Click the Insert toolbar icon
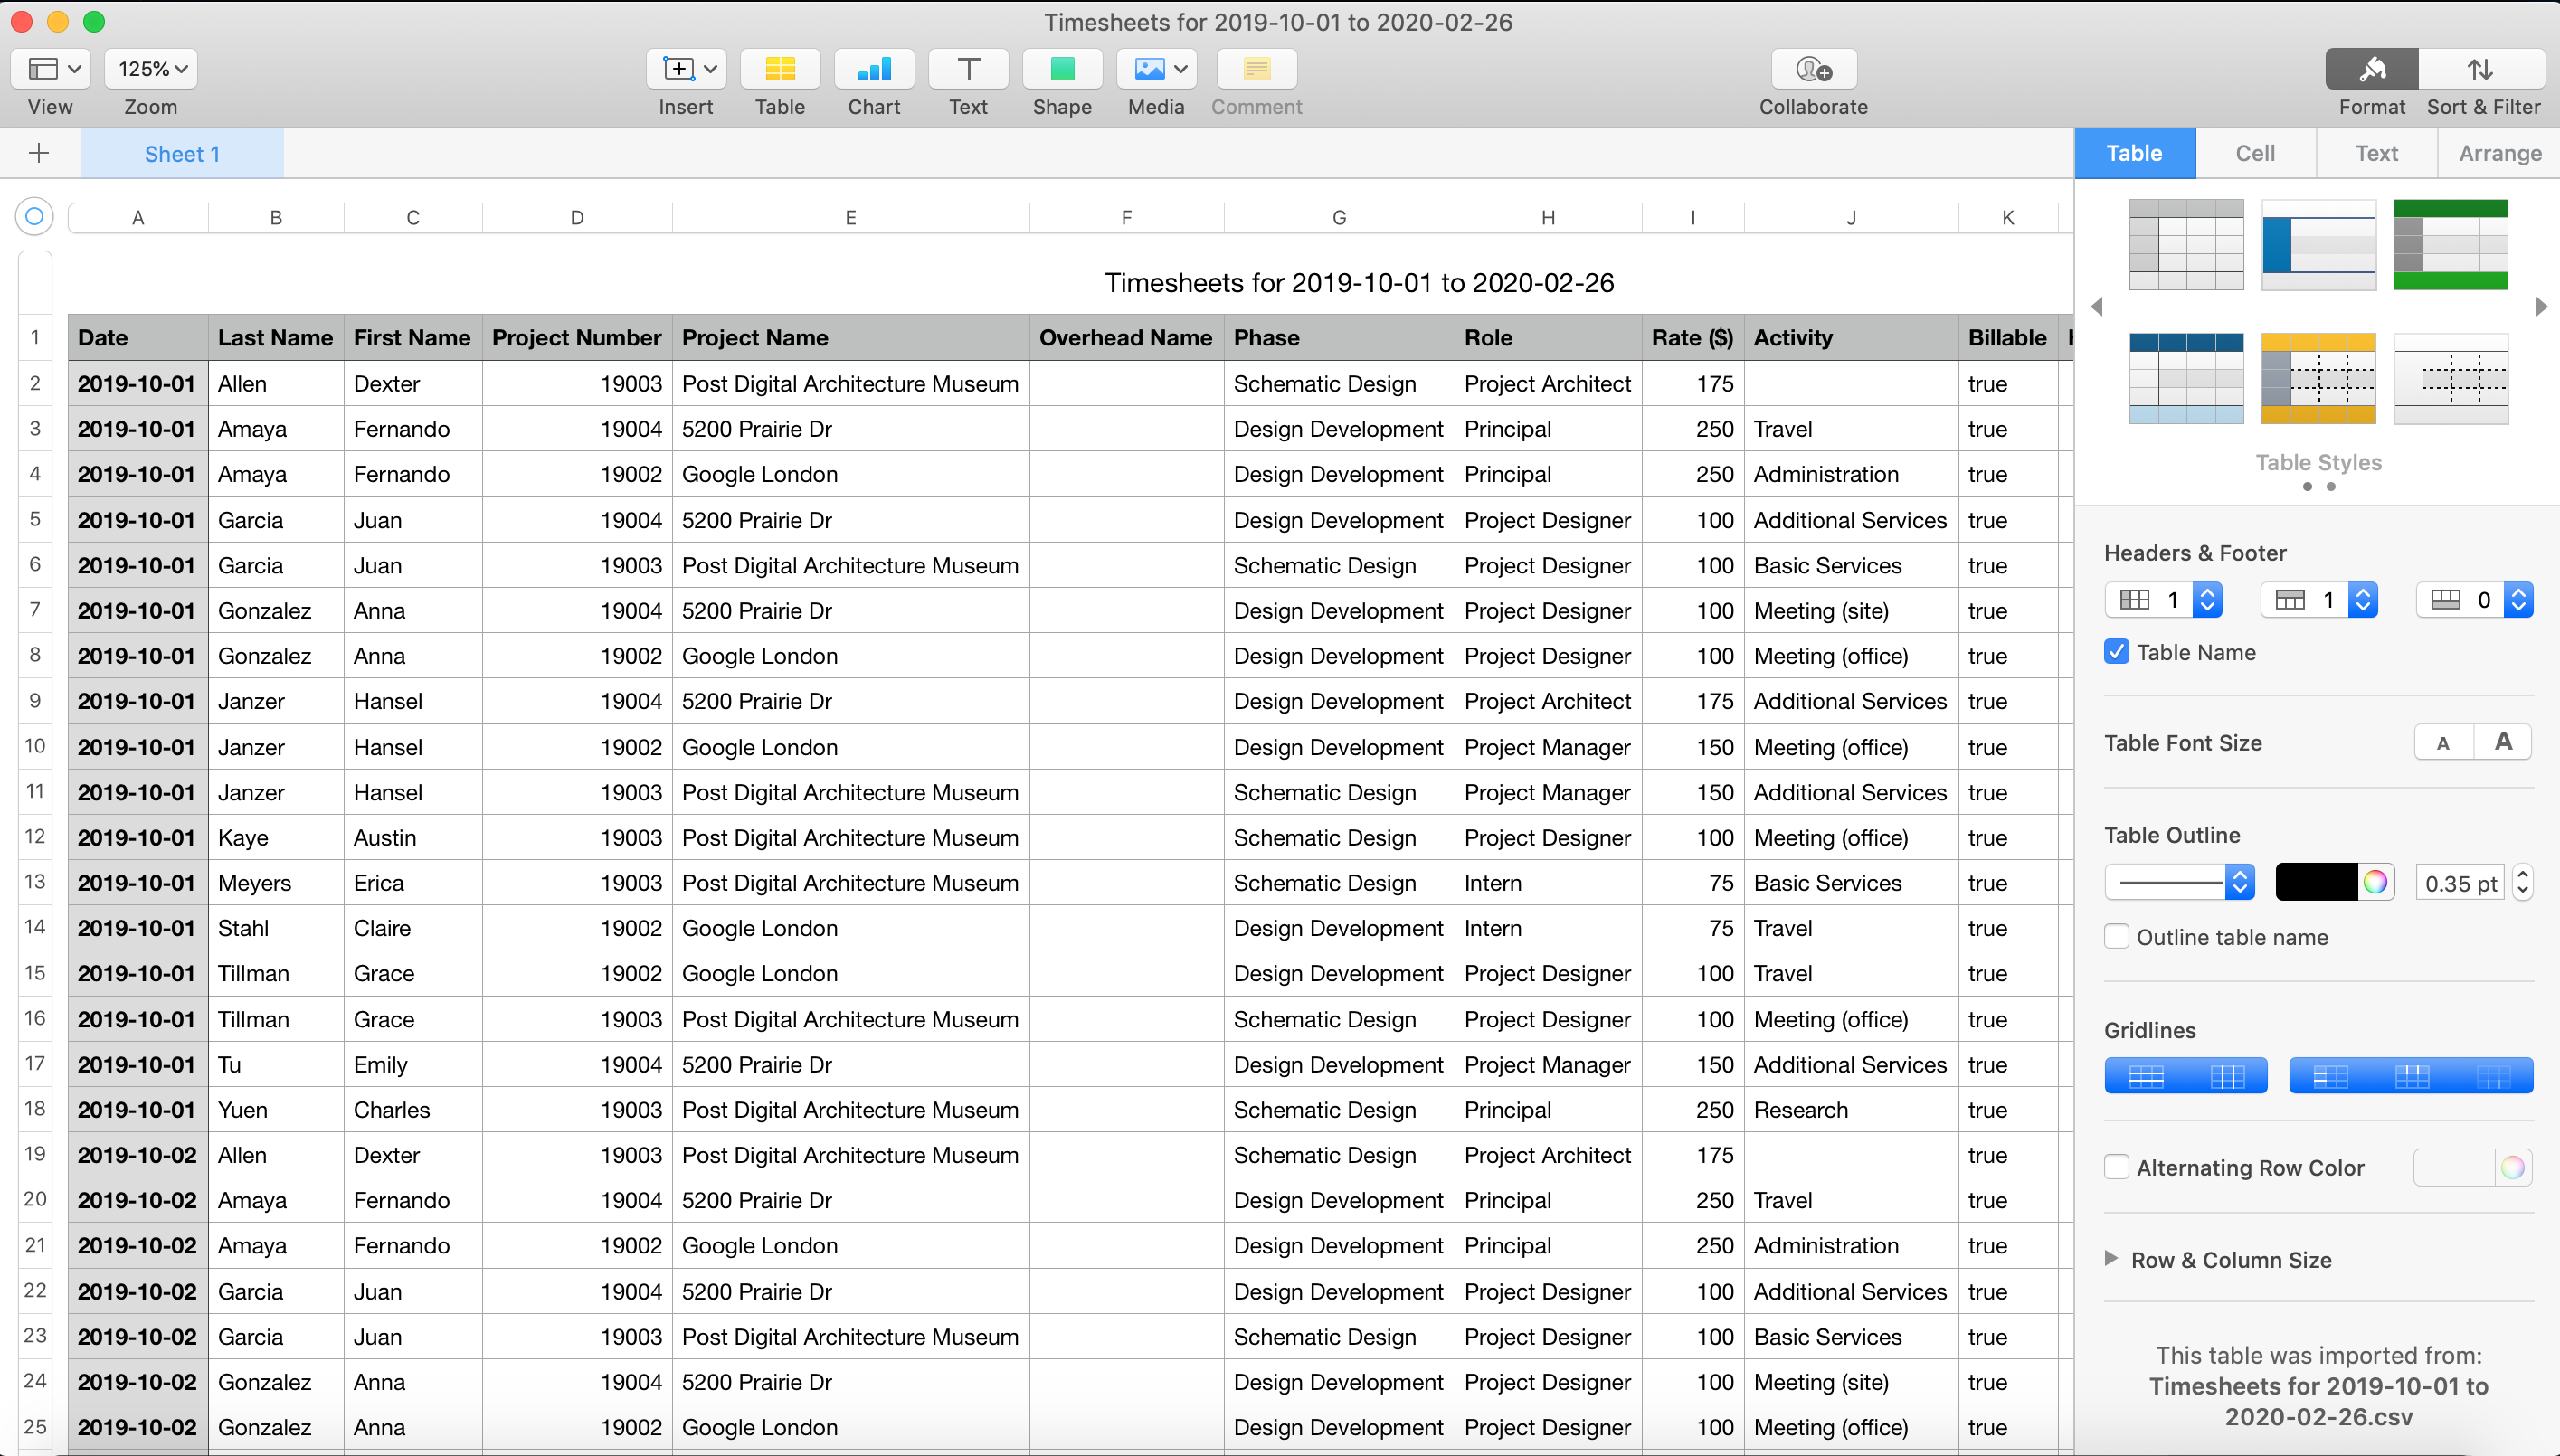 (685, 69)
